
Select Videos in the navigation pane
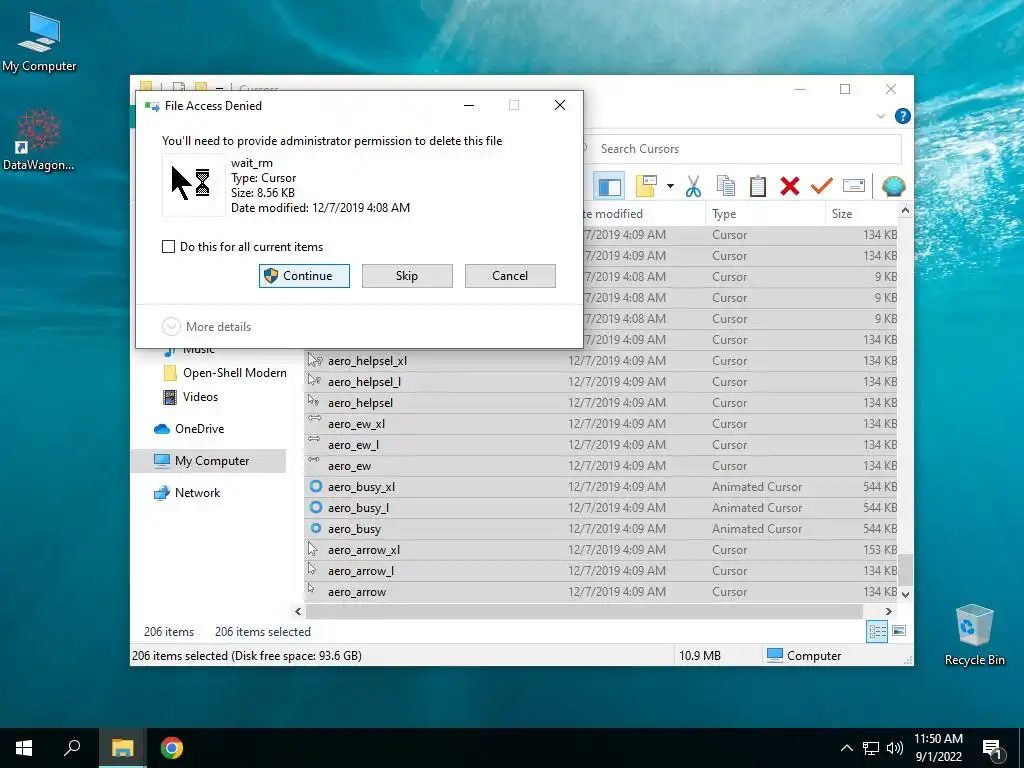(x=191, y=397)
